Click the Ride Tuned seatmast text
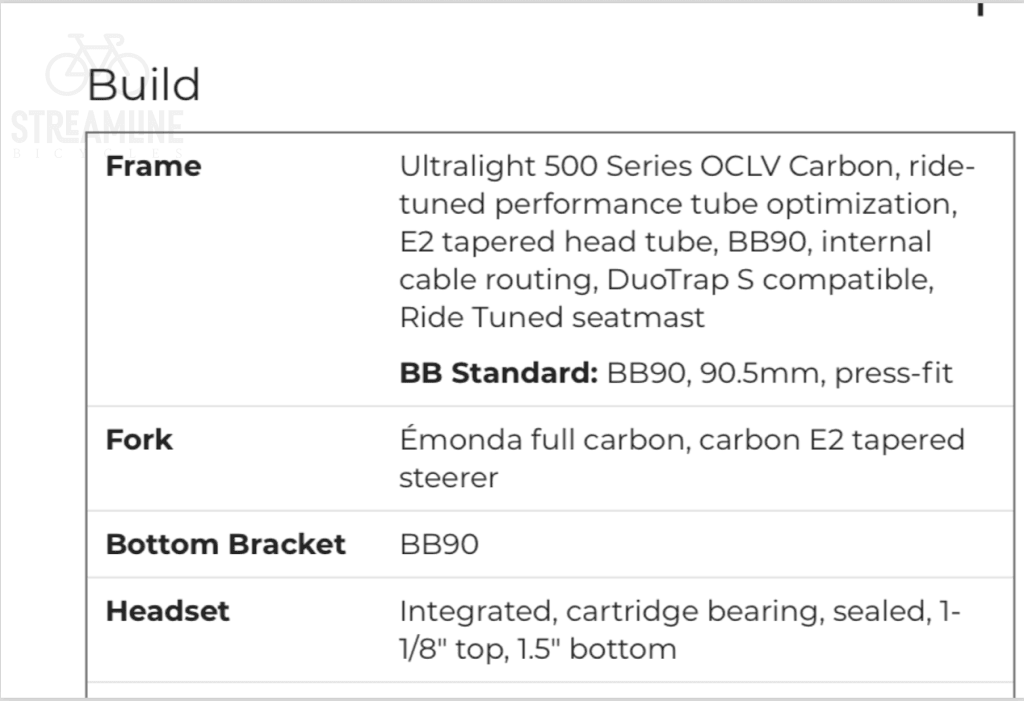This screenshot has width=1024, height=701. tap(552, 318)
